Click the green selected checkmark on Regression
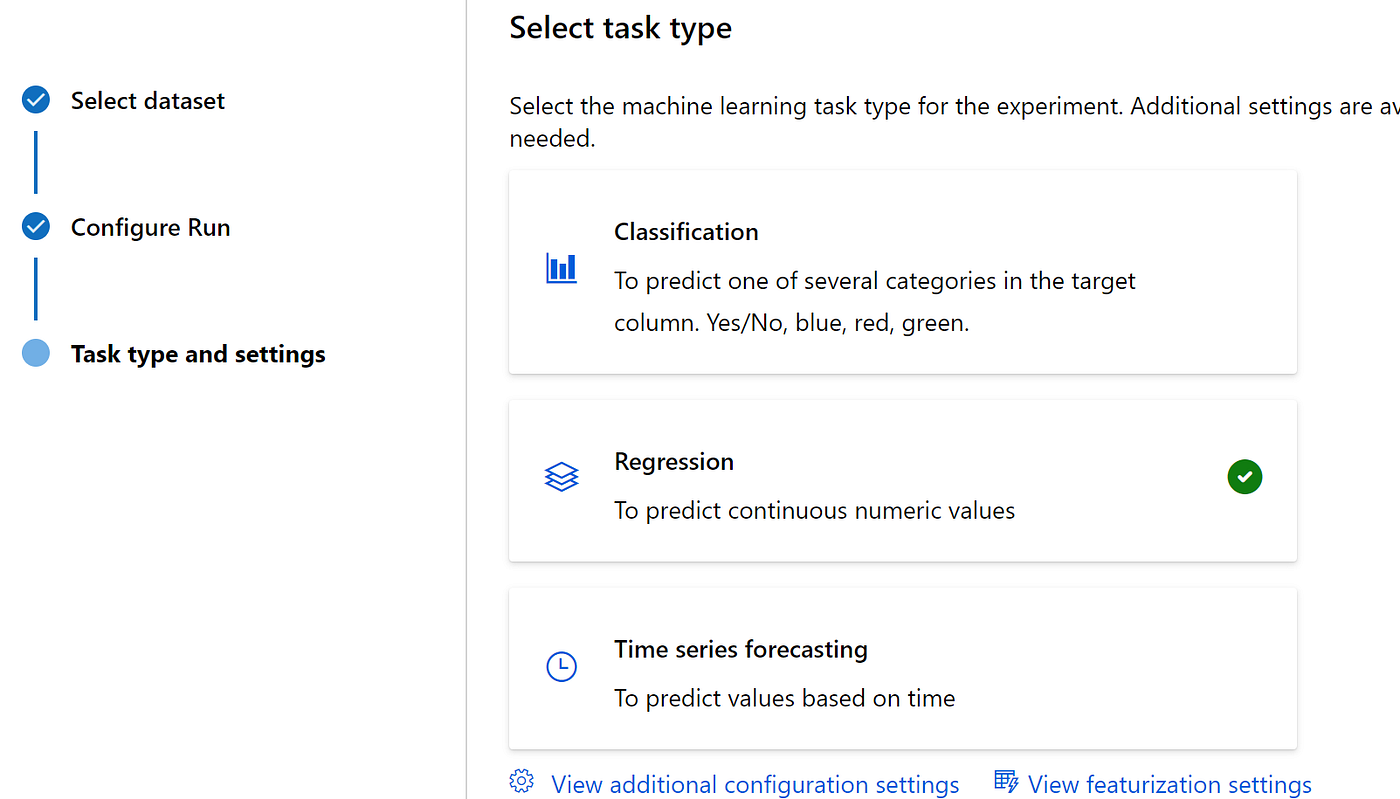 [x=1244, y=476]
